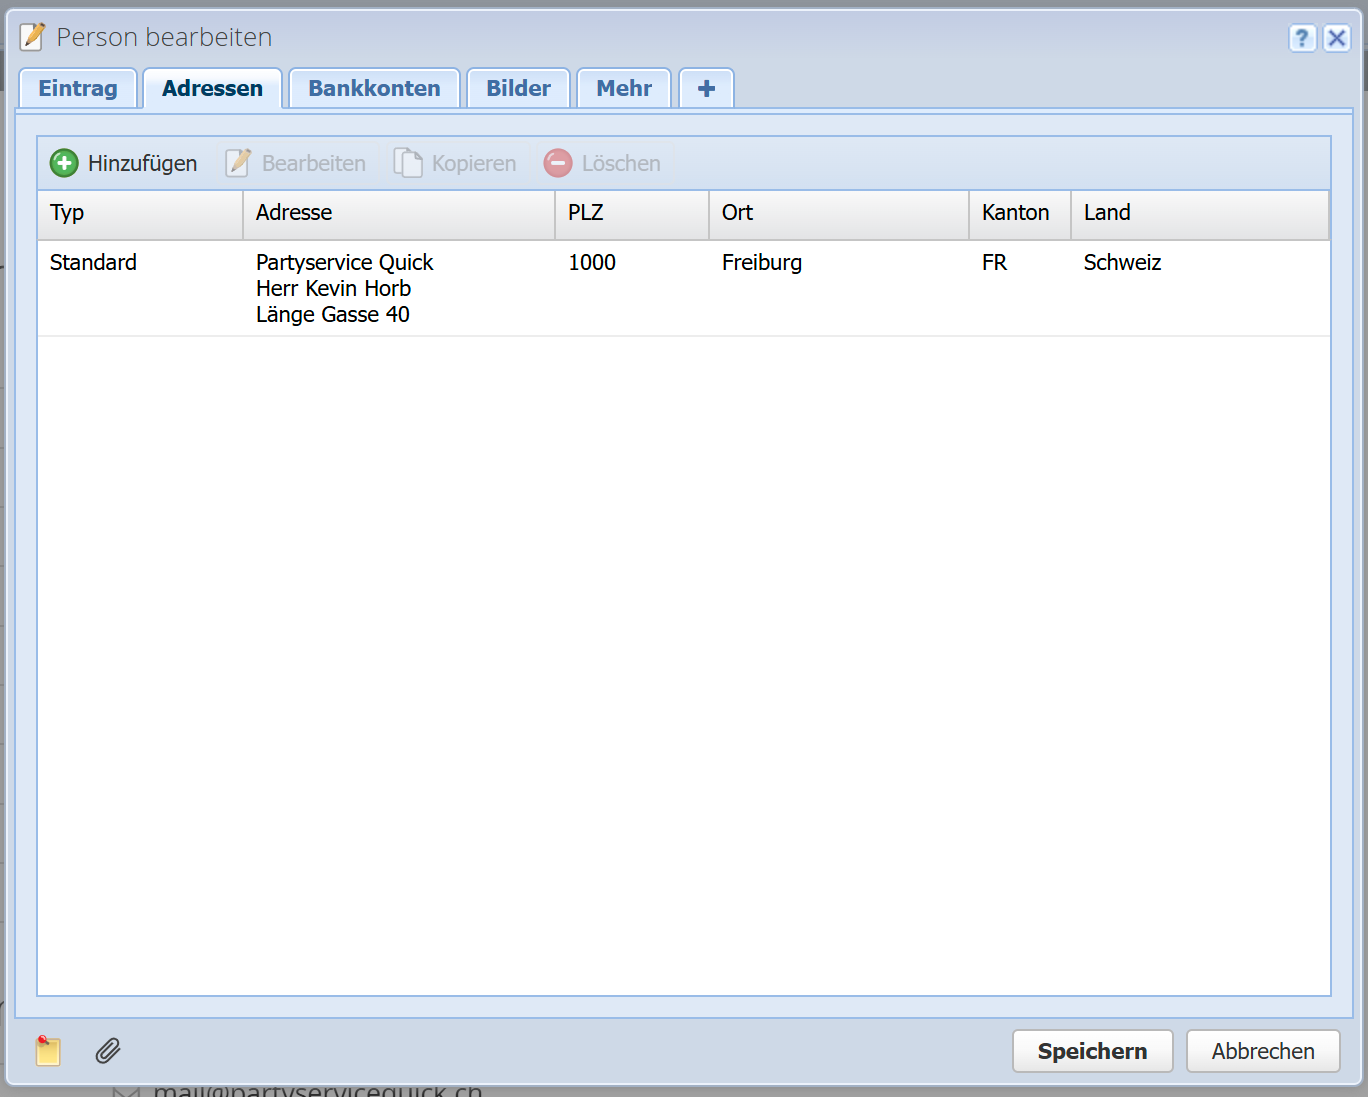Sort by the Typ column header

click(140, 213)
